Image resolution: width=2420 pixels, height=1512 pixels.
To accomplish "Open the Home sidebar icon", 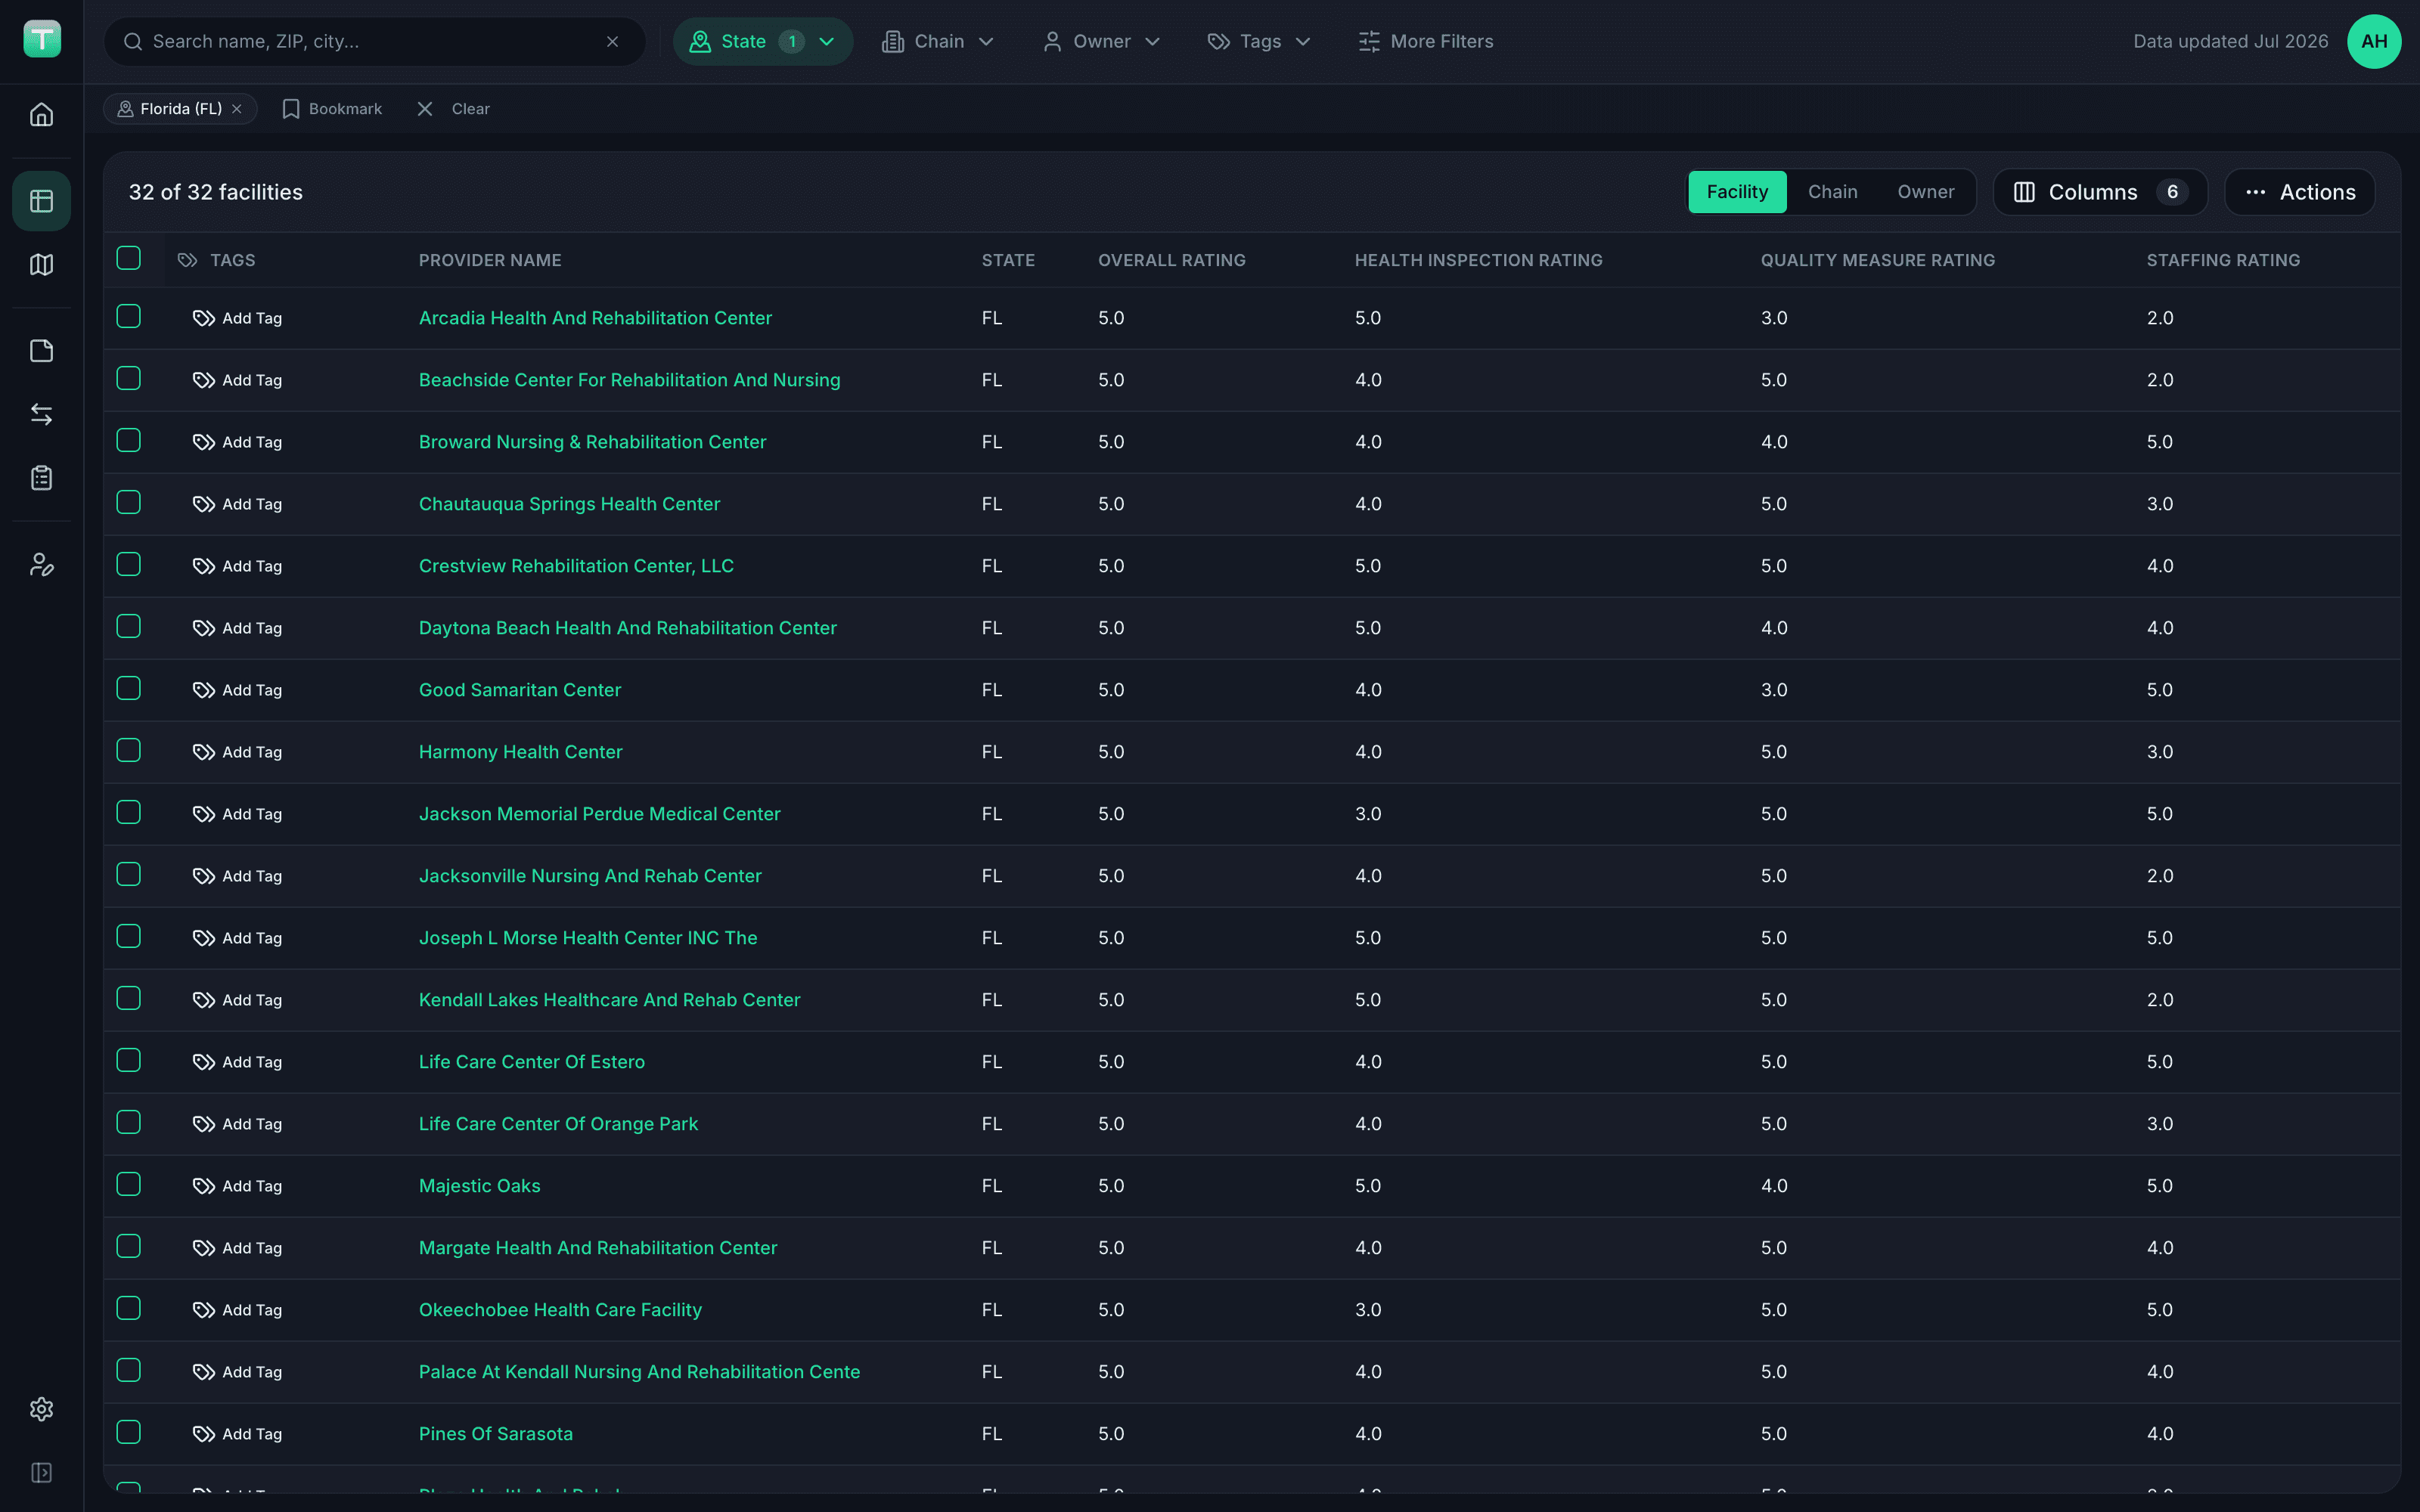I will [x=41, y=115].
